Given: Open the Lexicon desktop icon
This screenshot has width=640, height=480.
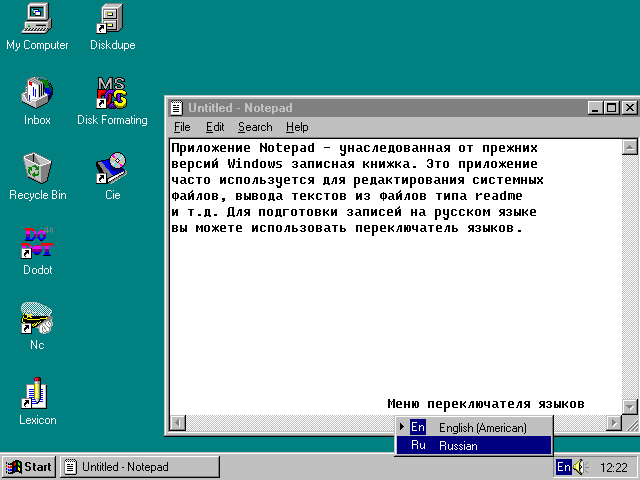Looking at the screenshot, I should tap(37, 394).
